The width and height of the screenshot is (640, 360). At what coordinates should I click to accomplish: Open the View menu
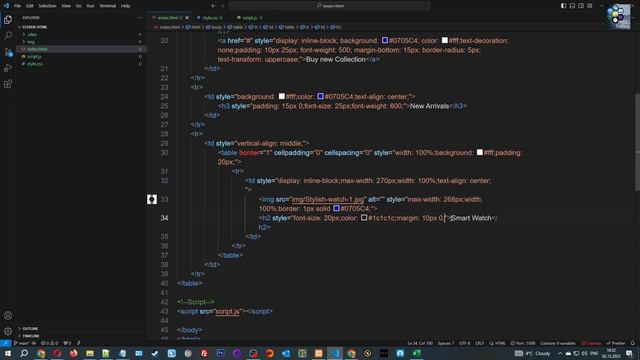(66, 6)
